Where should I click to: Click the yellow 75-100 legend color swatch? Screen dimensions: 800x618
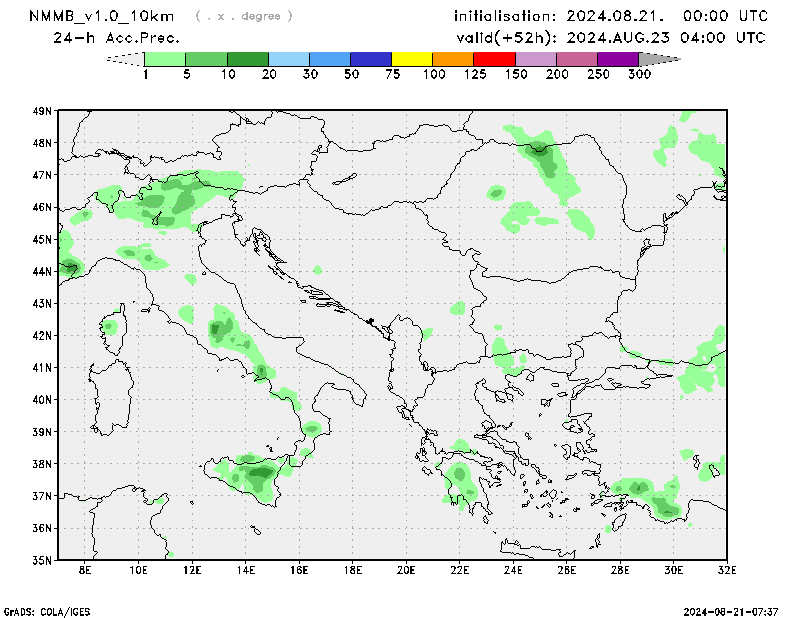[x=412, y=59]
